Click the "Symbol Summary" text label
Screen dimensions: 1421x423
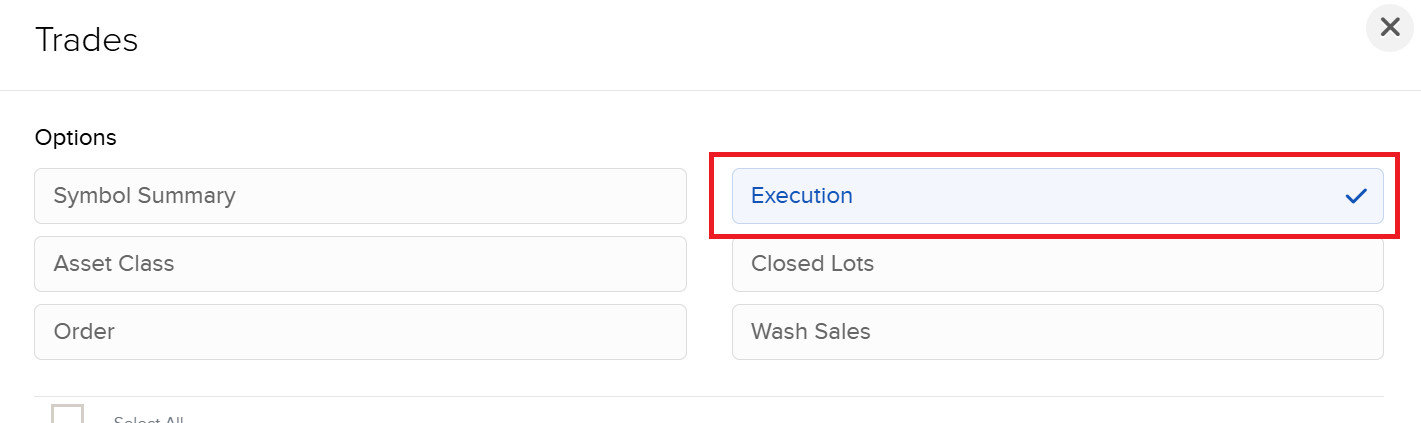pos(144,196)
